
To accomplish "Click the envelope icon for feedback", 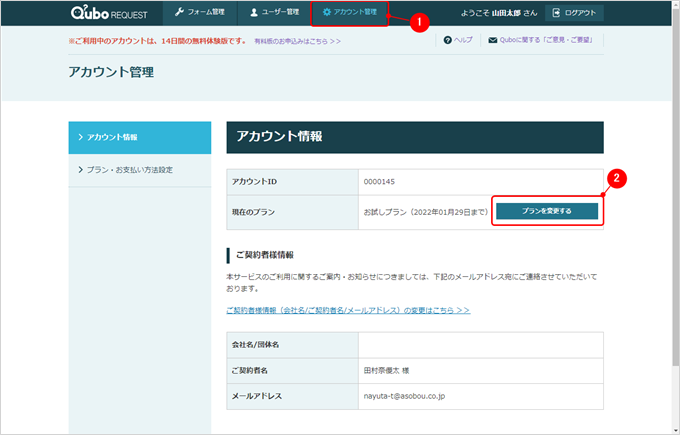I will [x=493, y=40].
